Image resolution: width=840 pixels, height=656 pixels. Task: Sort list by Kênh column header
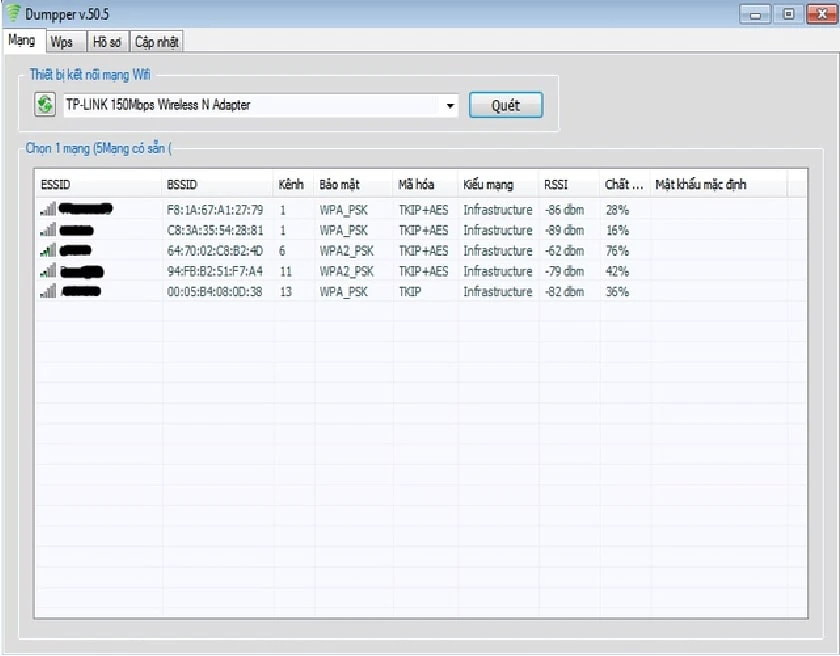(293, 184)
